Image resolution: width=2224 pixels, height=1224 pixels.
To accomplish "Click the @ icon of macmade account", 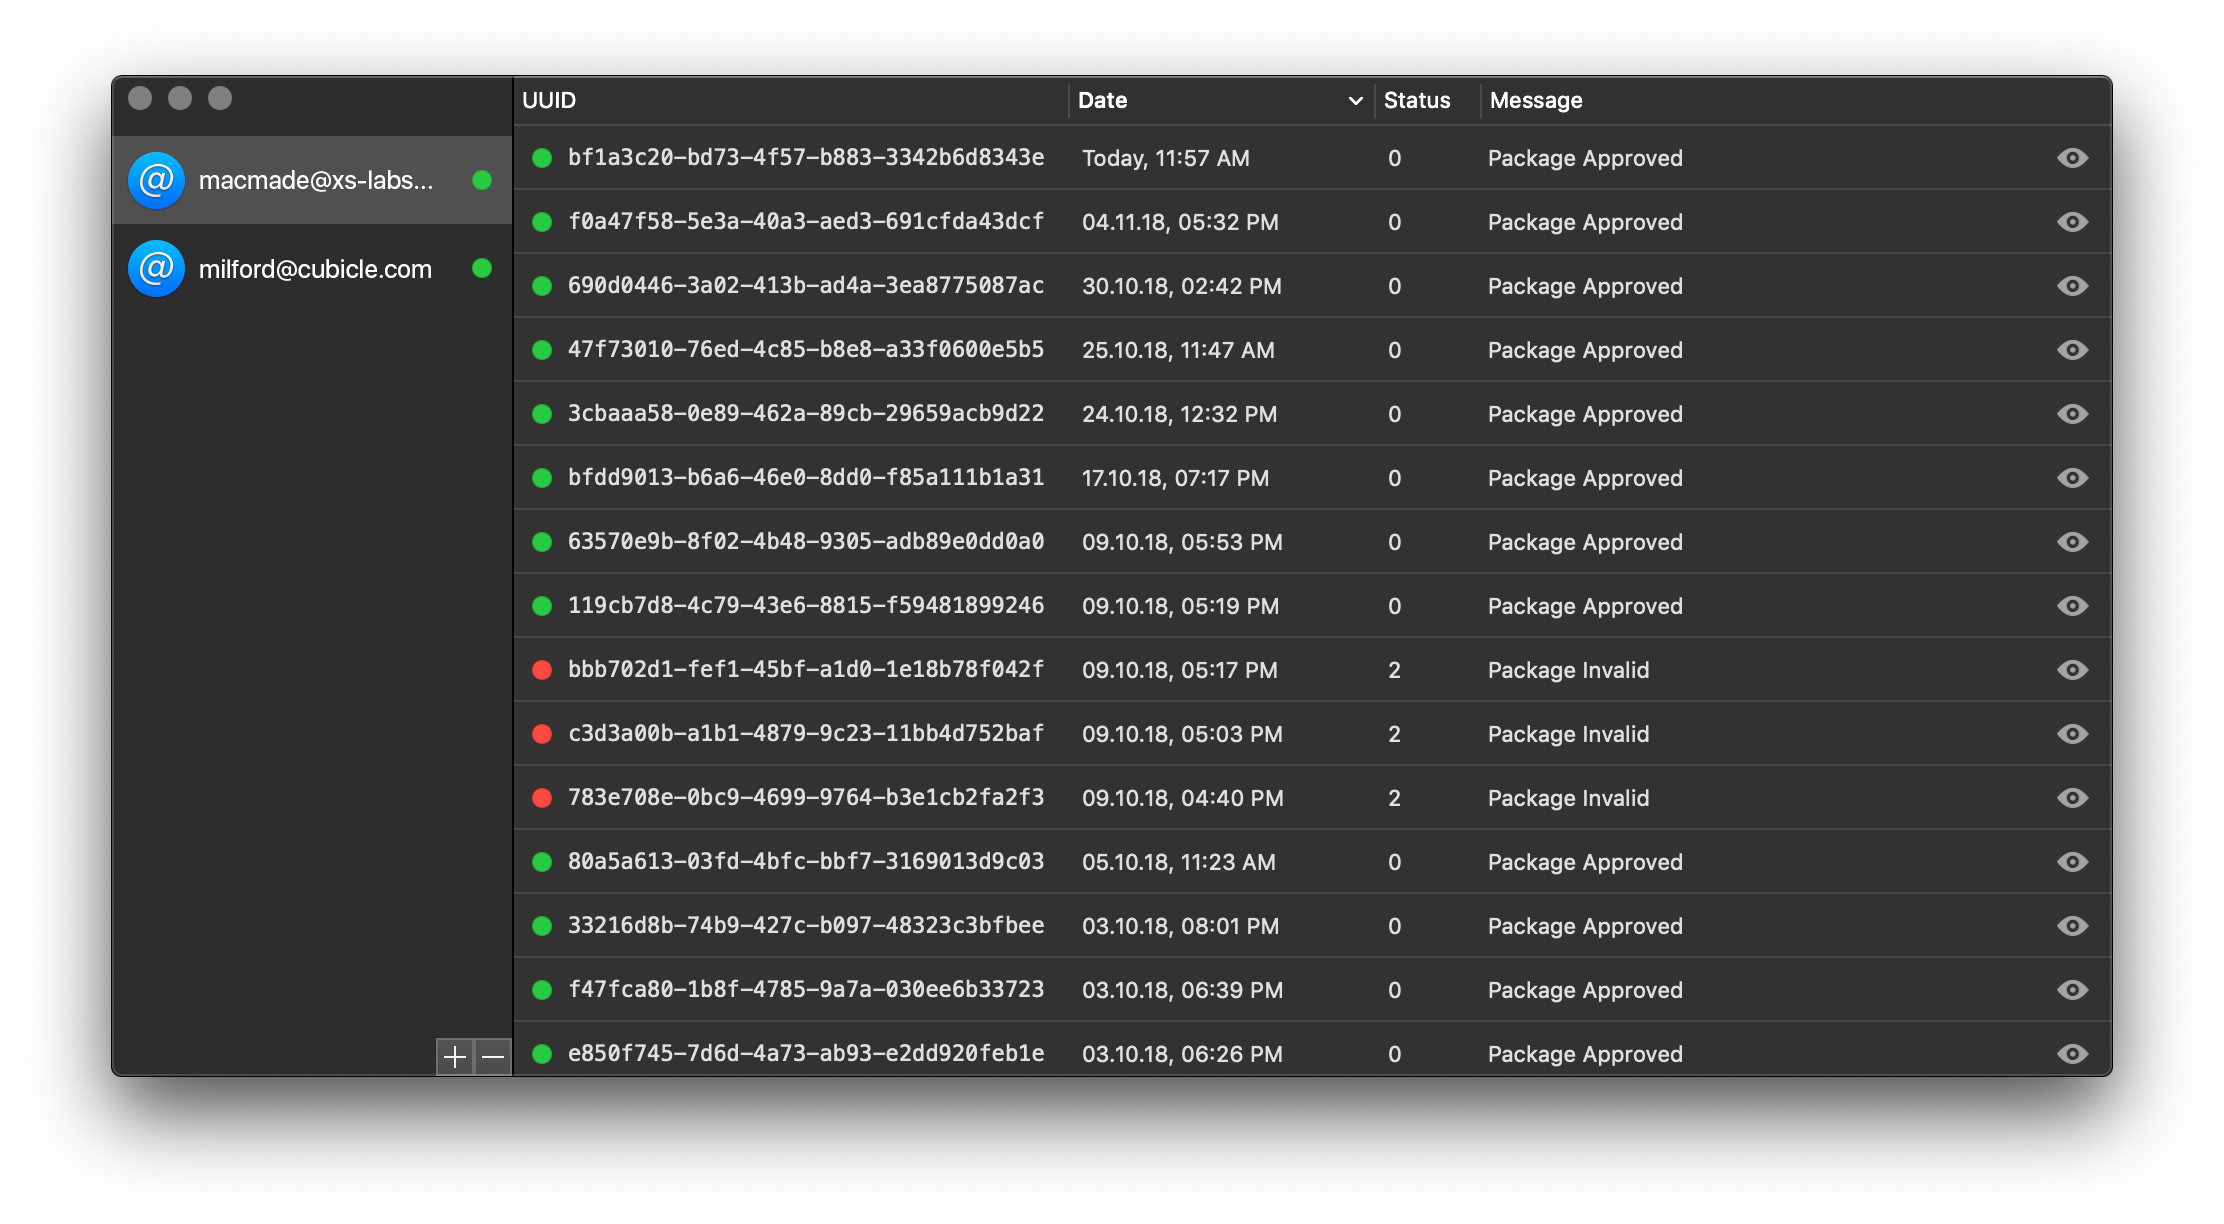I will coord(157,180).
